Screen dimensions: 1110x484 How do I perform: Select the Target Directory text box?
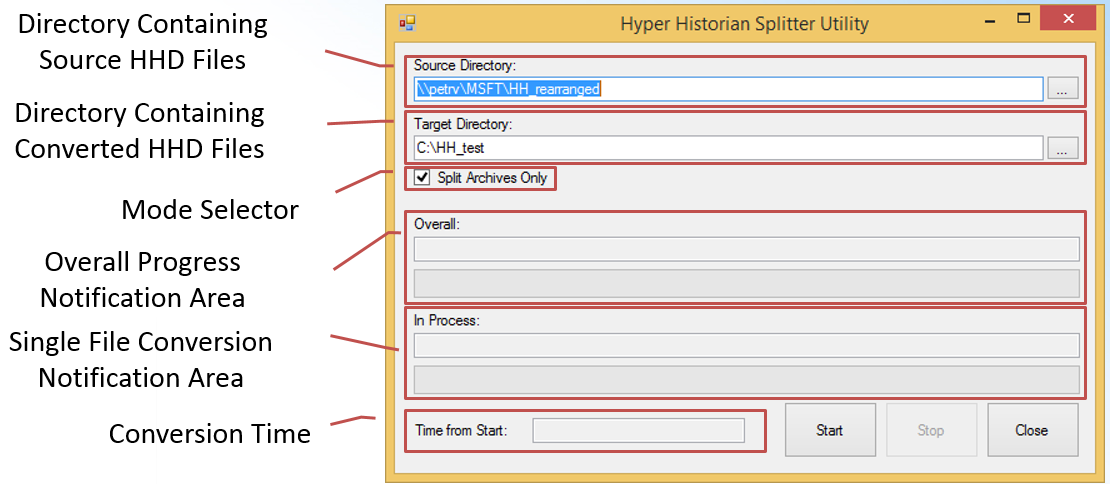point(727,148)
